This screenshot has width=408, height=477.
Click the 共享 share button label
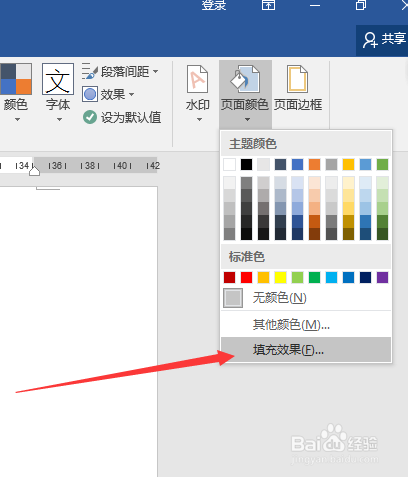point(394,39)
